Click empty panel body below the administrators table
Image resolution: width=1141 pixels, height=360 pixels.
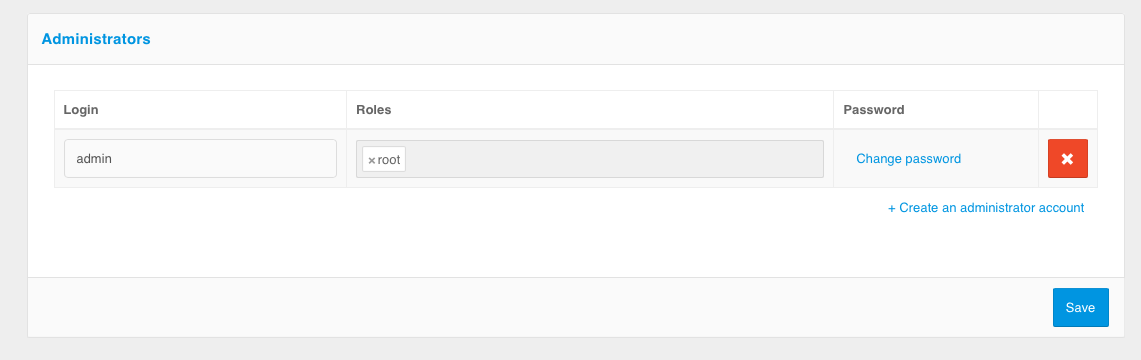tap(575, 247)
